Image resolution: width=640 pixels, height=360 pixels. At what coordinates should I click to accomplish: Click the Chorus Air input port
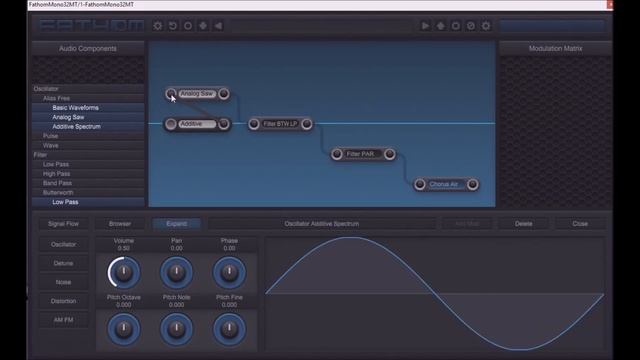(420, 184)
